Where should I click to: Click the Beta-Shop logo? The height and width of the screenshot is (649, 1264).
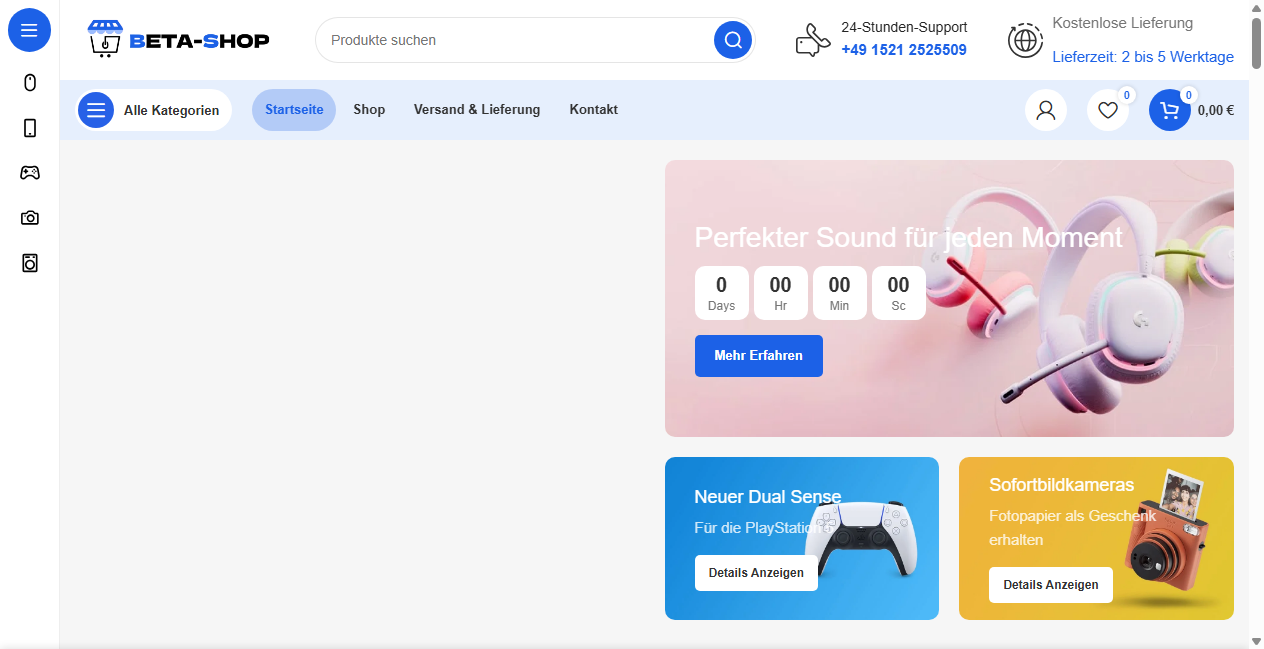point(178,39)
